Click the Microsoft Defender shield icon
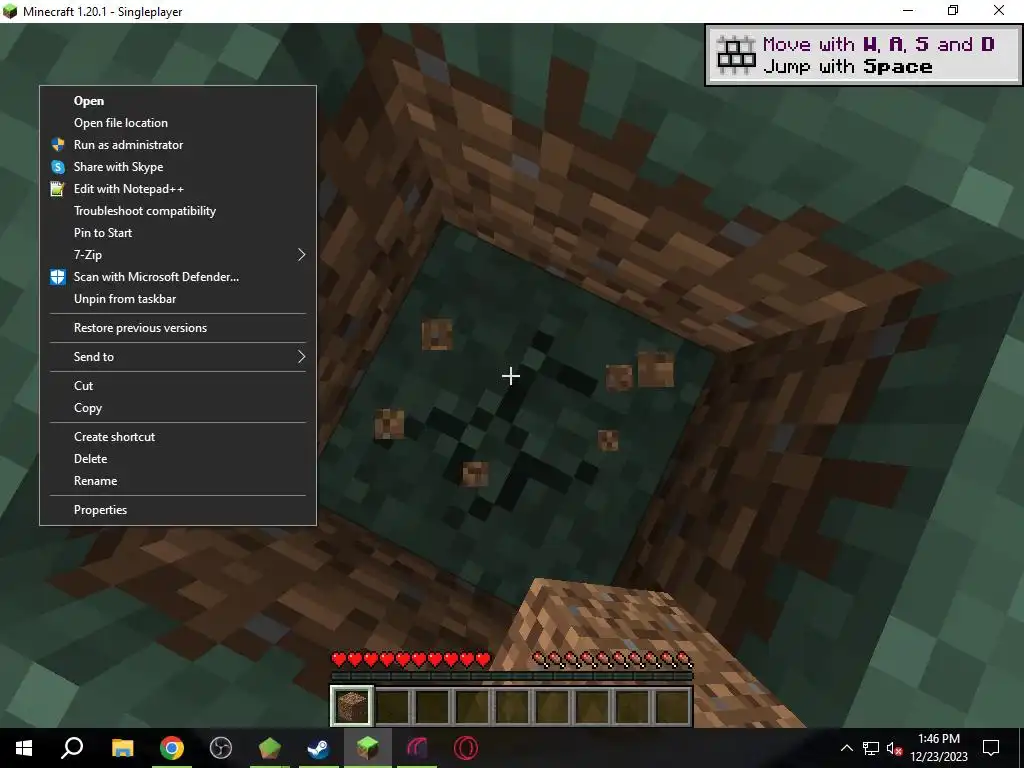The image size is (1024, 768). 57,277
